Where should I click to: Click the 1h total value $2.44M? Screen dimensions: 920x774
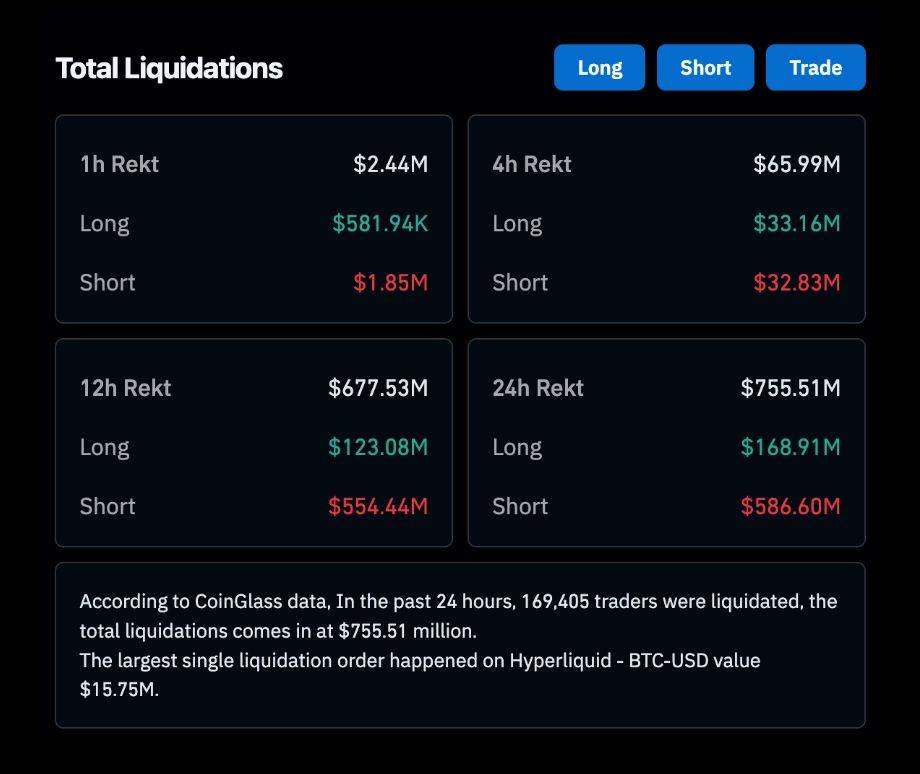(x=390, y=164)
